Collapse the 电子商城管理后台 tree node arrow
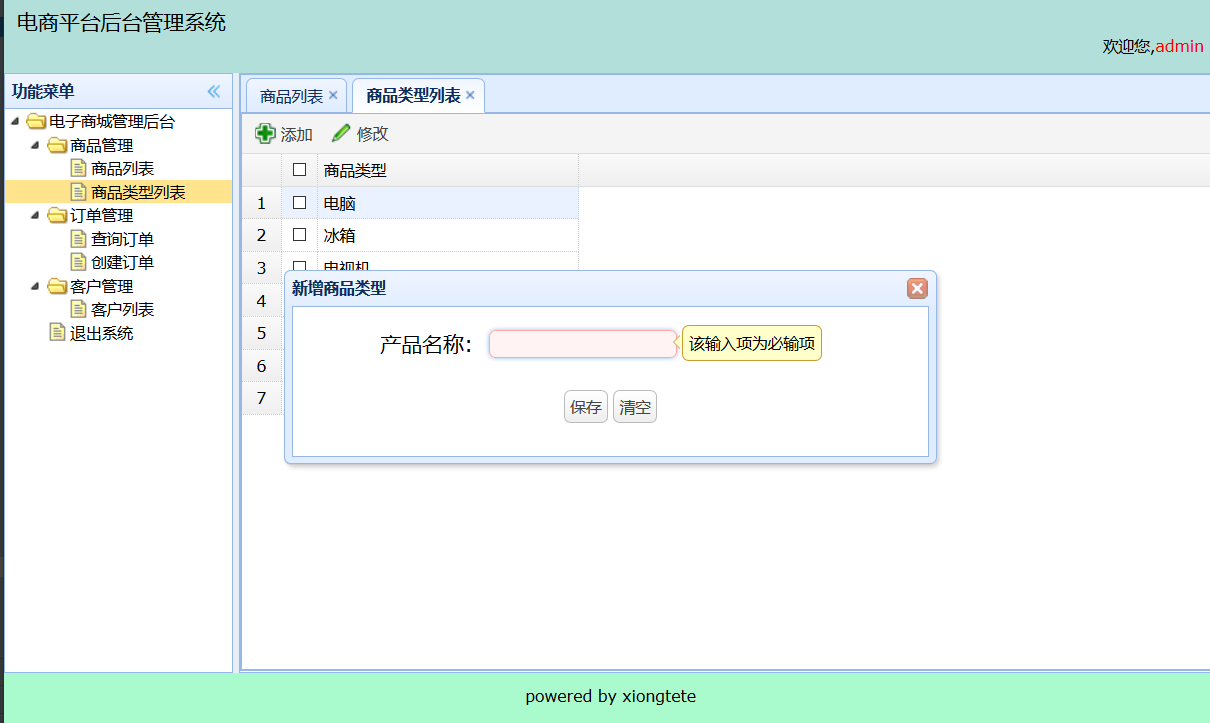This screenshot has height=723, width=1210. coord(15,122)
